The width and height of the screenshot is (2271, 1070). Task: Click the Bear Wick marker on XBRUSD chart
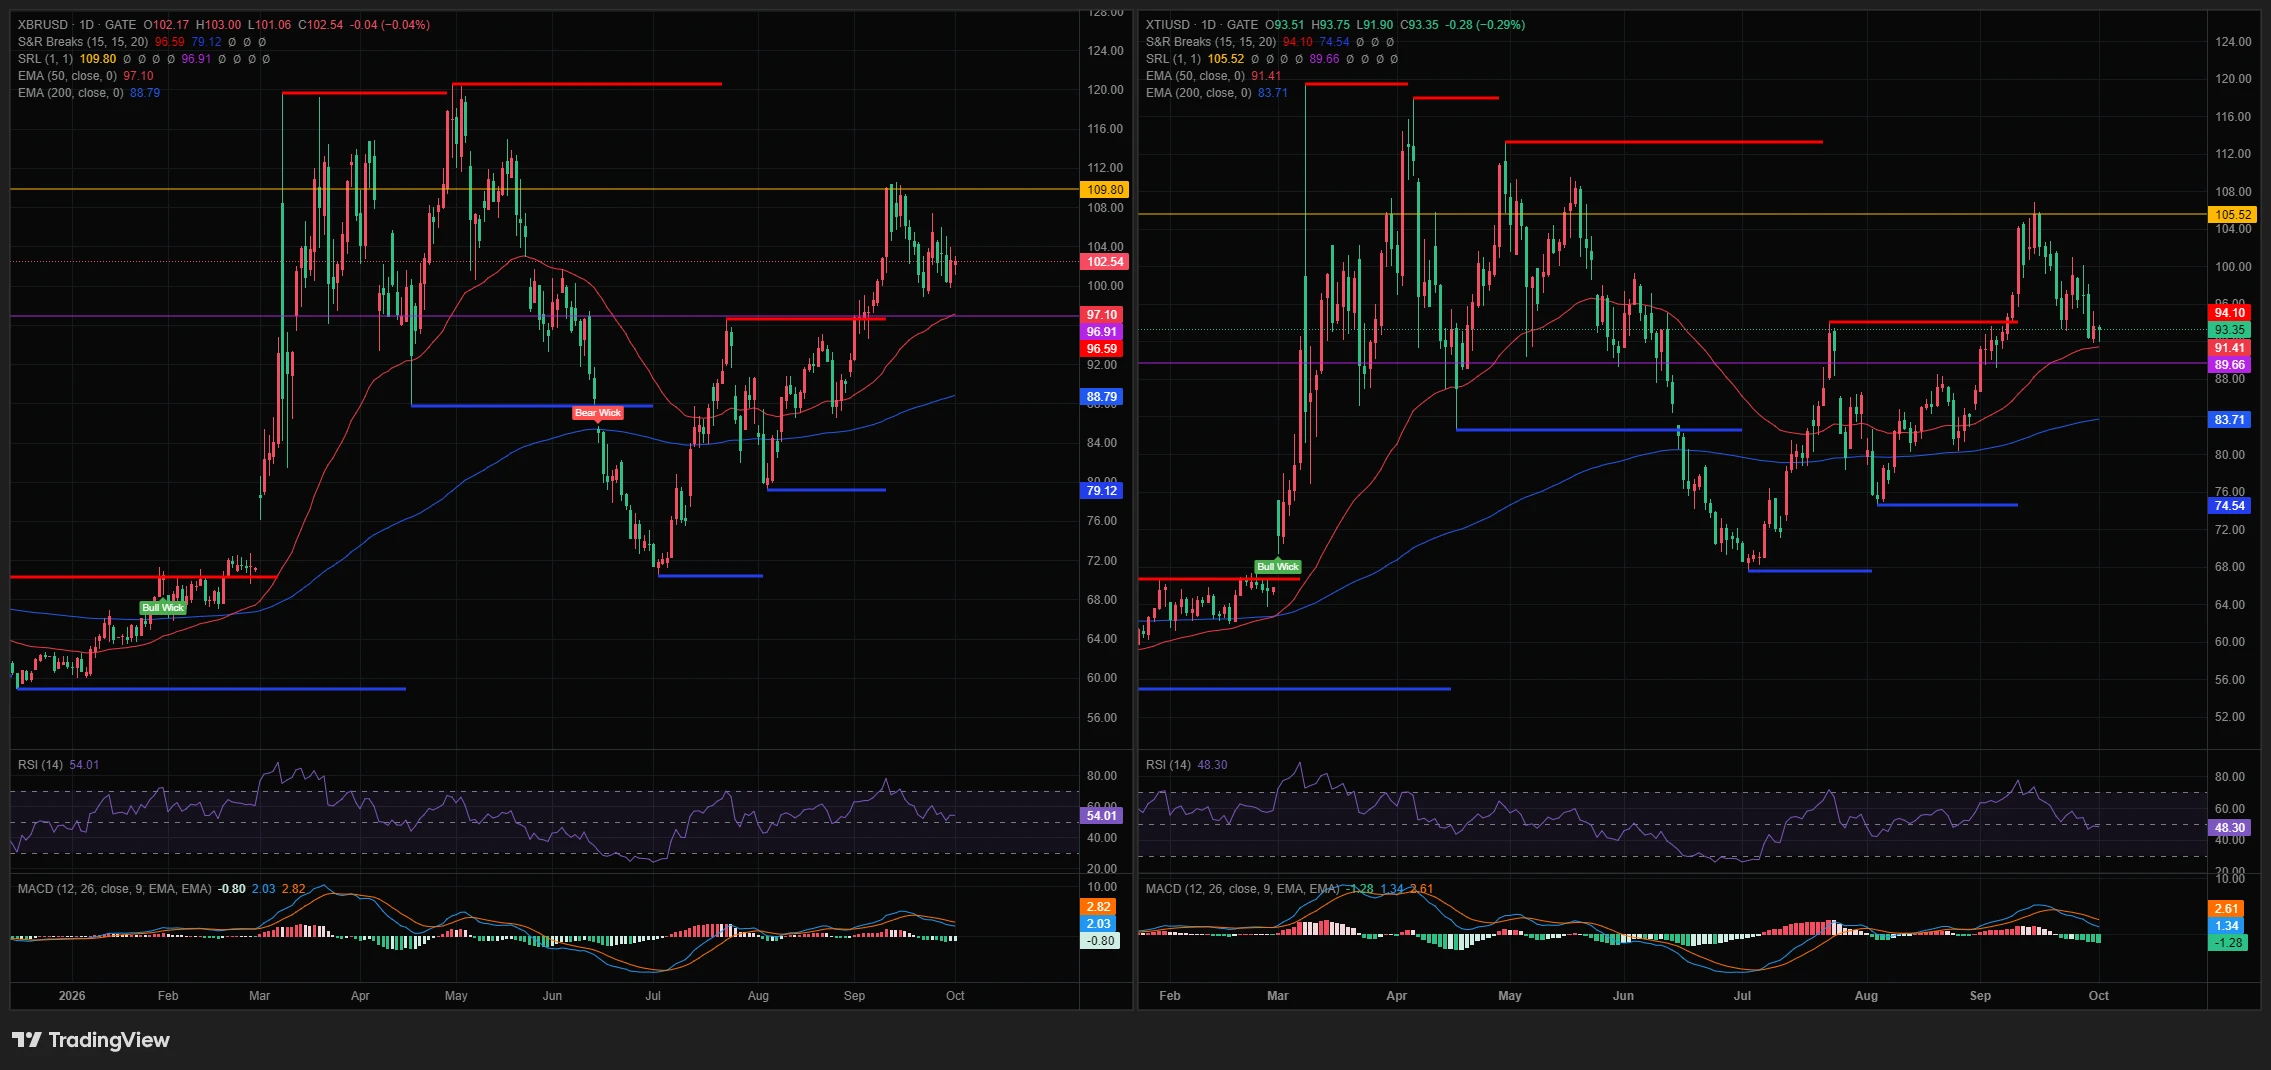[598, 413]
